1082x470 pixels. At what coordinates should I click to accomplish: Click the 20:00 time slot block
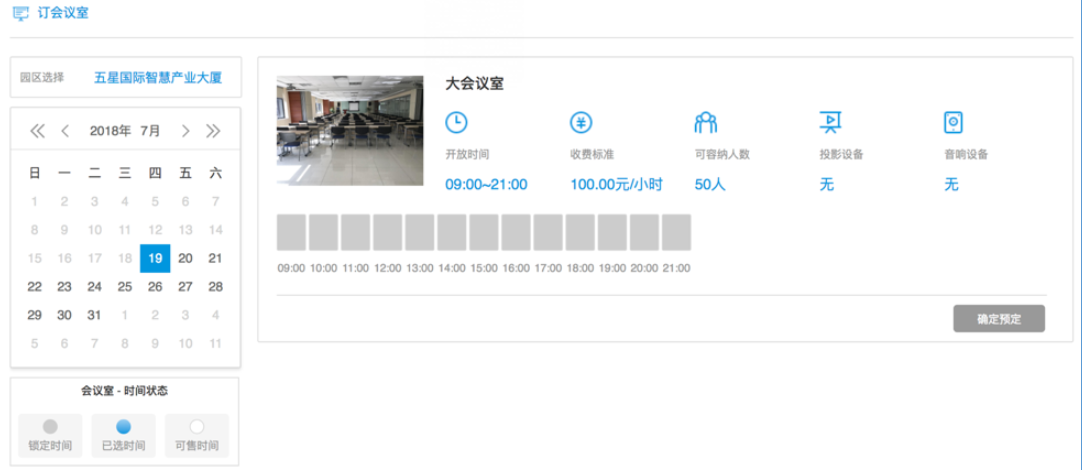coord(645,233)
